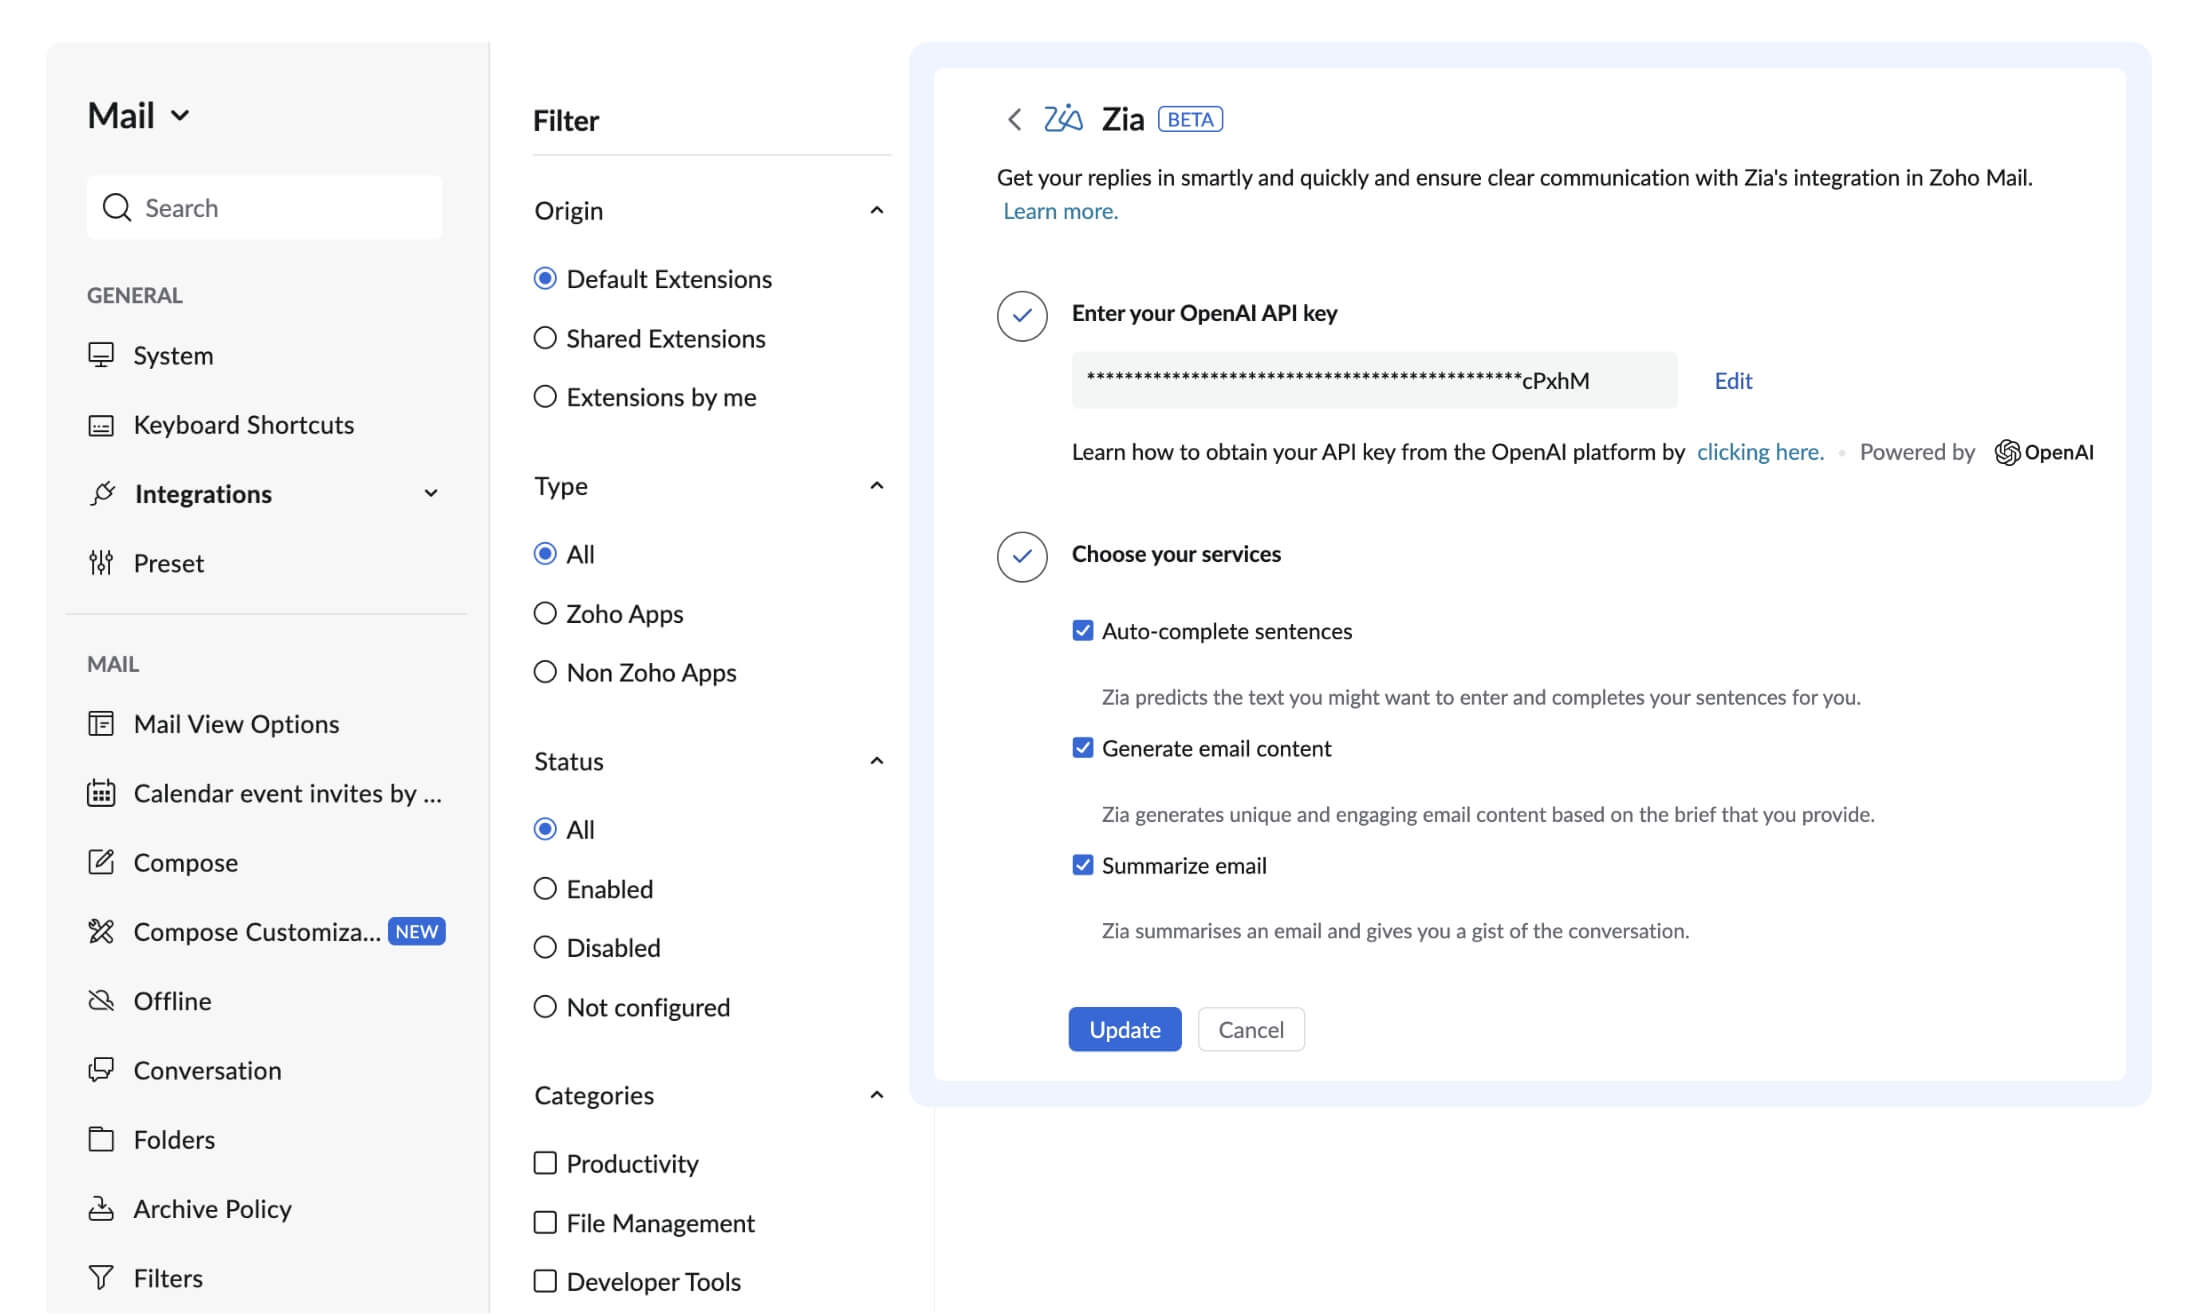Click the Keyboard Shortcuts icon
This screenshot has height=1314, width=2200.
101,425
